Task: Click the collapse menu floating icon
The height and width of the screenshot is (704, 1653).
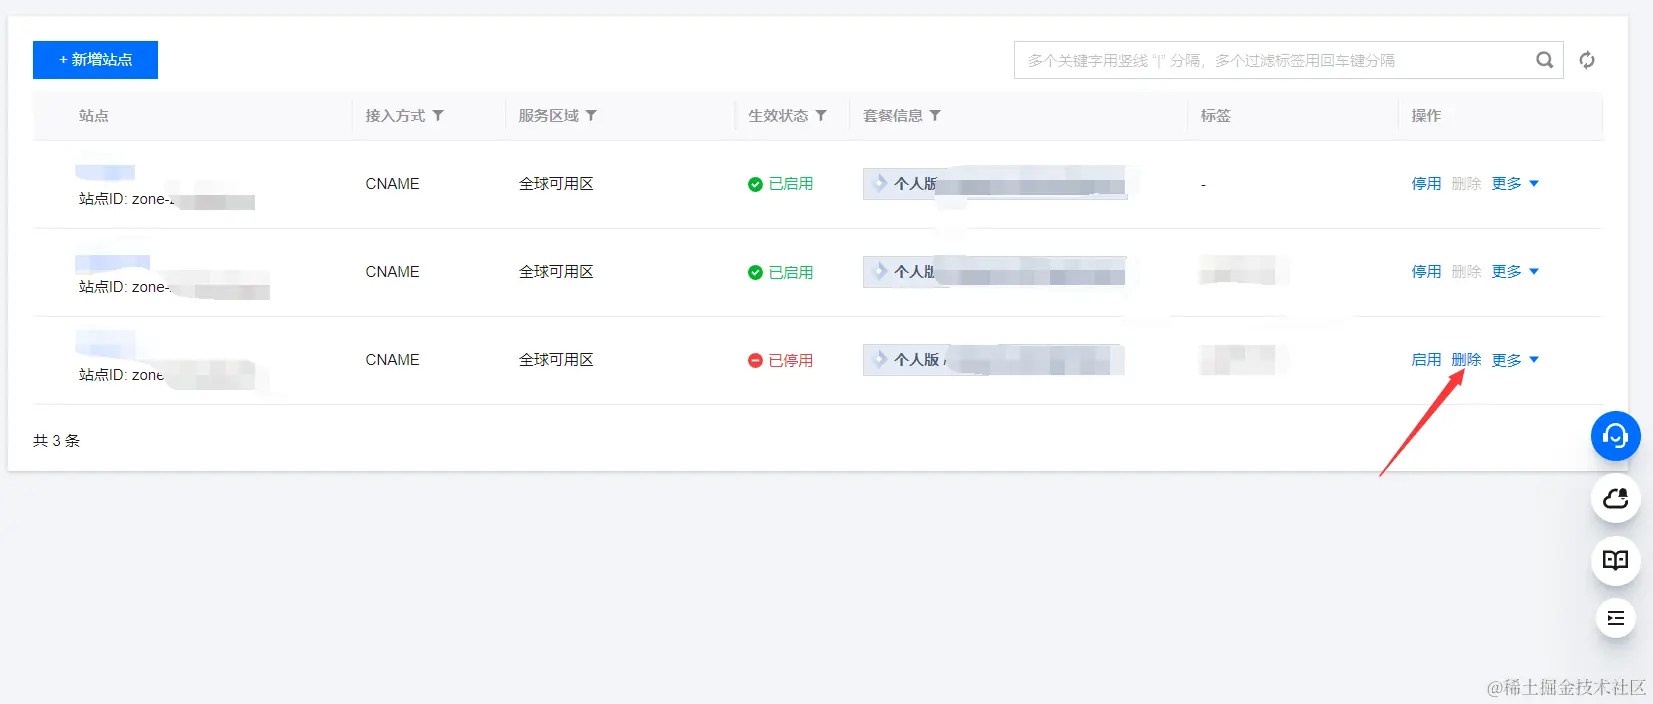Action: point(1615,618)
